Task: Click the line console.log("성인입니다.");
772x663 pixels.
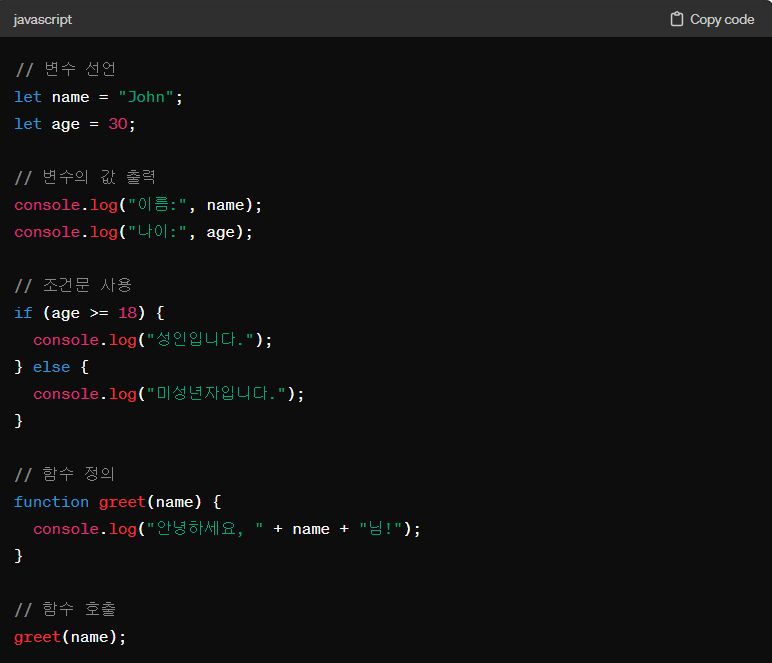Action: 152,340
